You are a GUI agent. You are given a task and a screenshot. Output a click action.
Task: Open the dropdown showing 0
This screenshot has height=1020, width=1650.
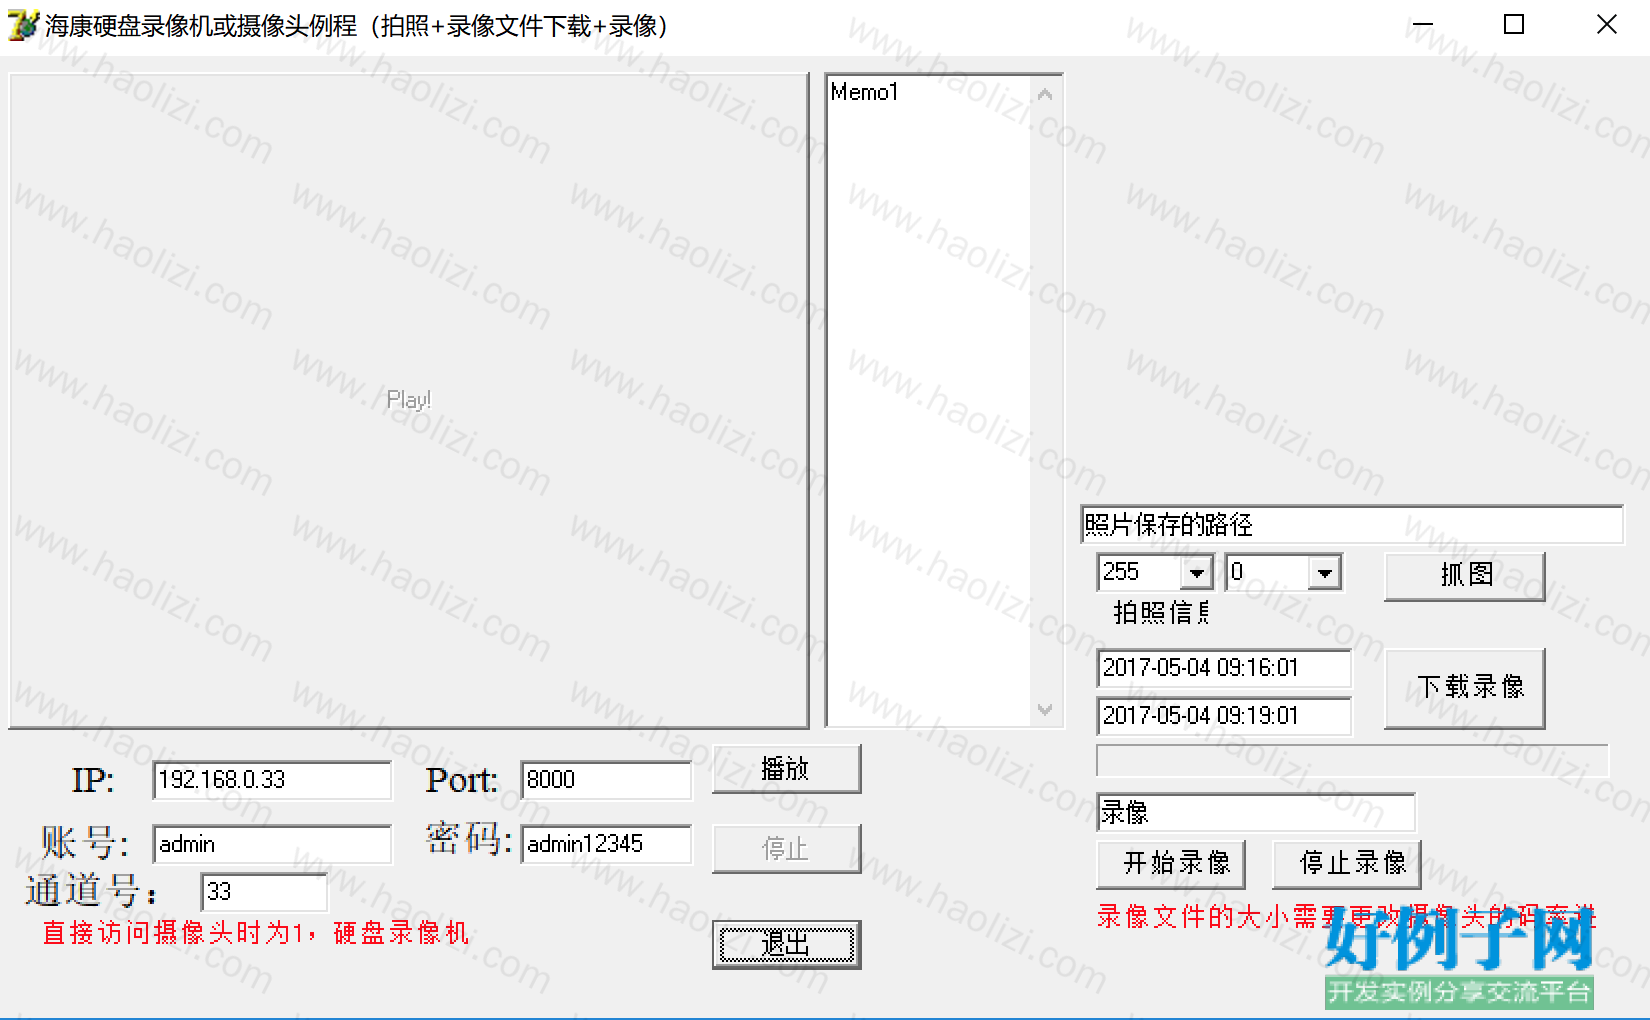pos(1324,573)
